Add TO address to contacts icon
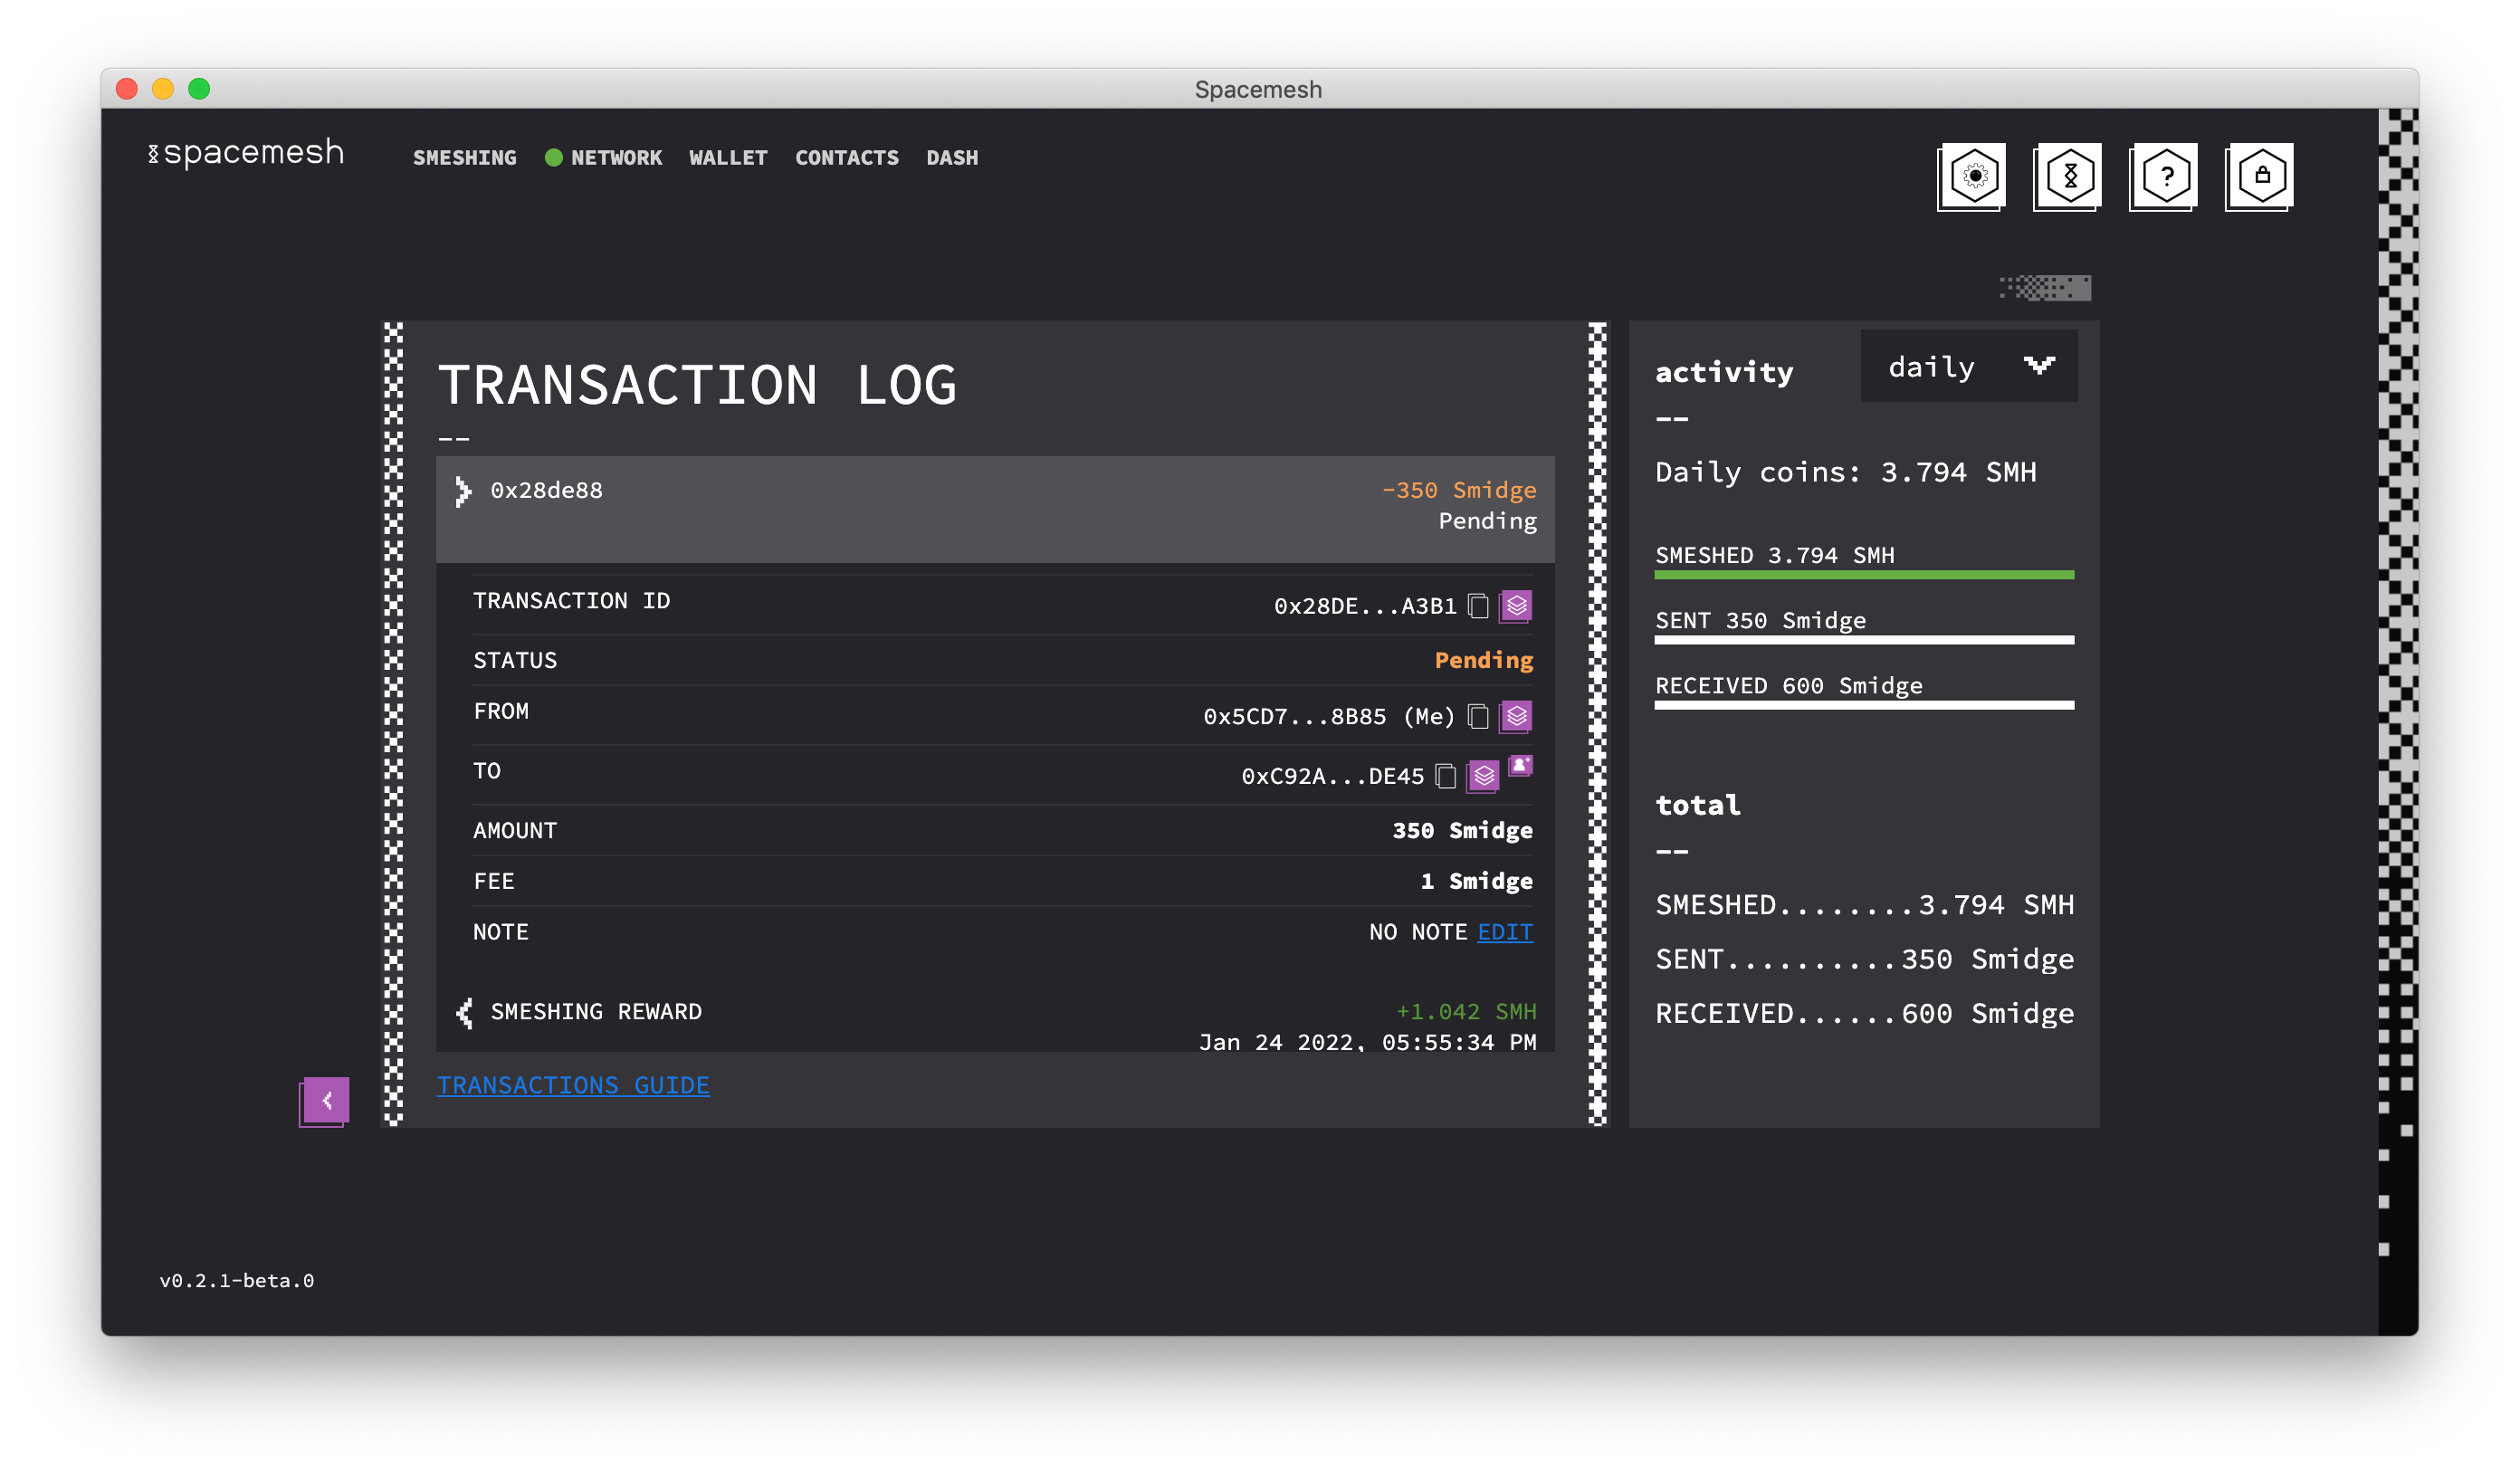Viewport: 2520px width, 1470px height. click(1521, 766)
